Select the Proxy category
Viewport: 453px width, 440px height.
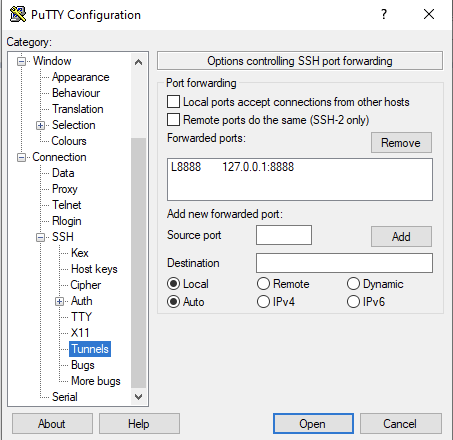[x=65, y=189]
